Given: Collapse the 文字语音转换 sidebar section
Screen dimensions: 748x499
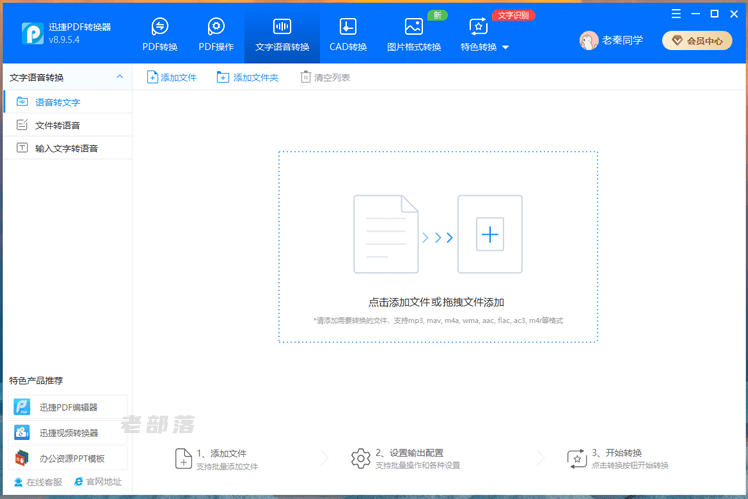Looking at the screenshot, I should pyautogui.click(x=120, y=77).
